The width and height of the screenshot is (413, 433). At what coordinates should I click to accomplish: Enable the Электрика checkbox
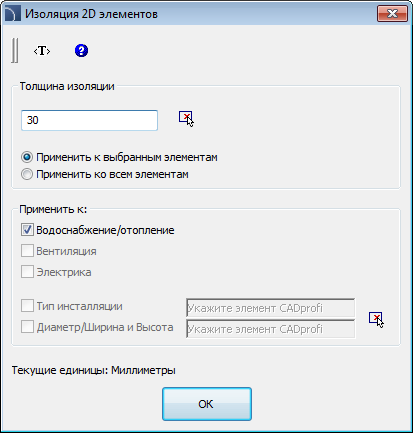pyautogui.click(x=27, y=272)
